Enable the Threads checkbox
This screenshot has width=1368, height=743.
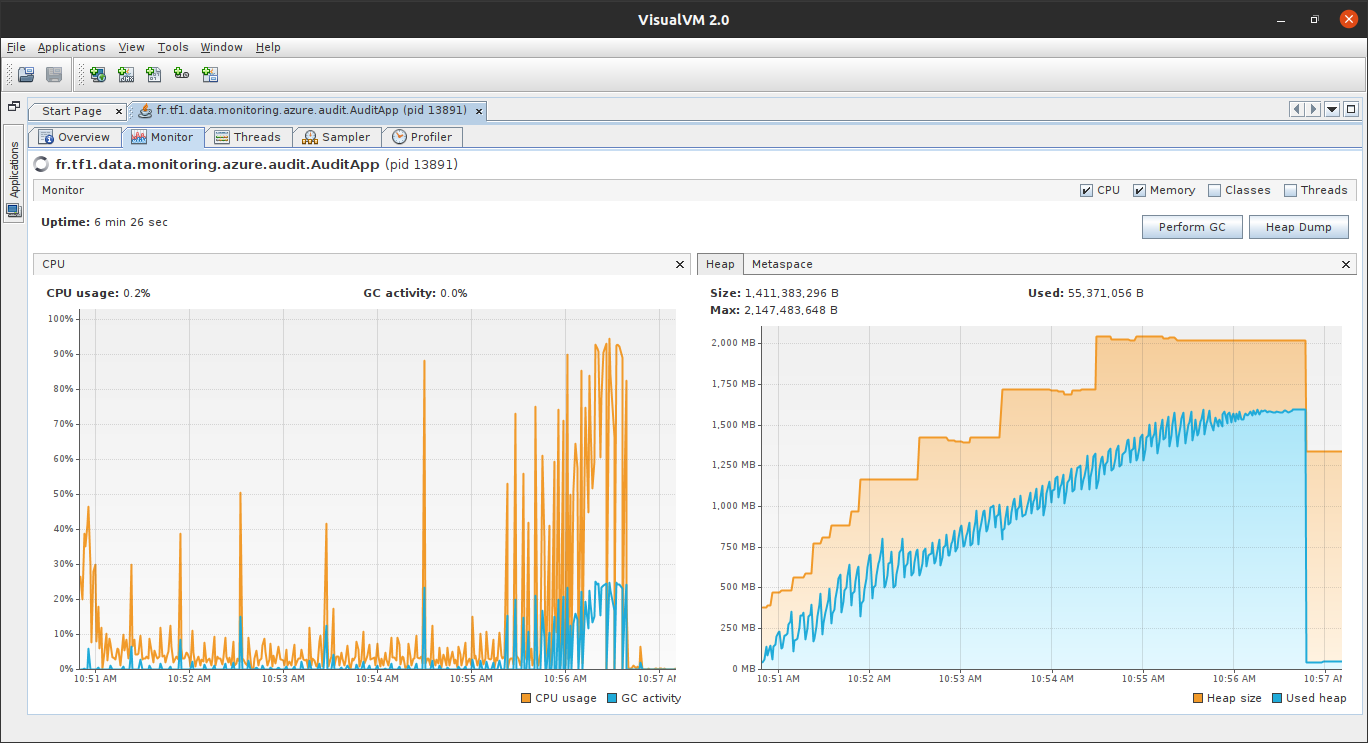[x=1290, y=190]
